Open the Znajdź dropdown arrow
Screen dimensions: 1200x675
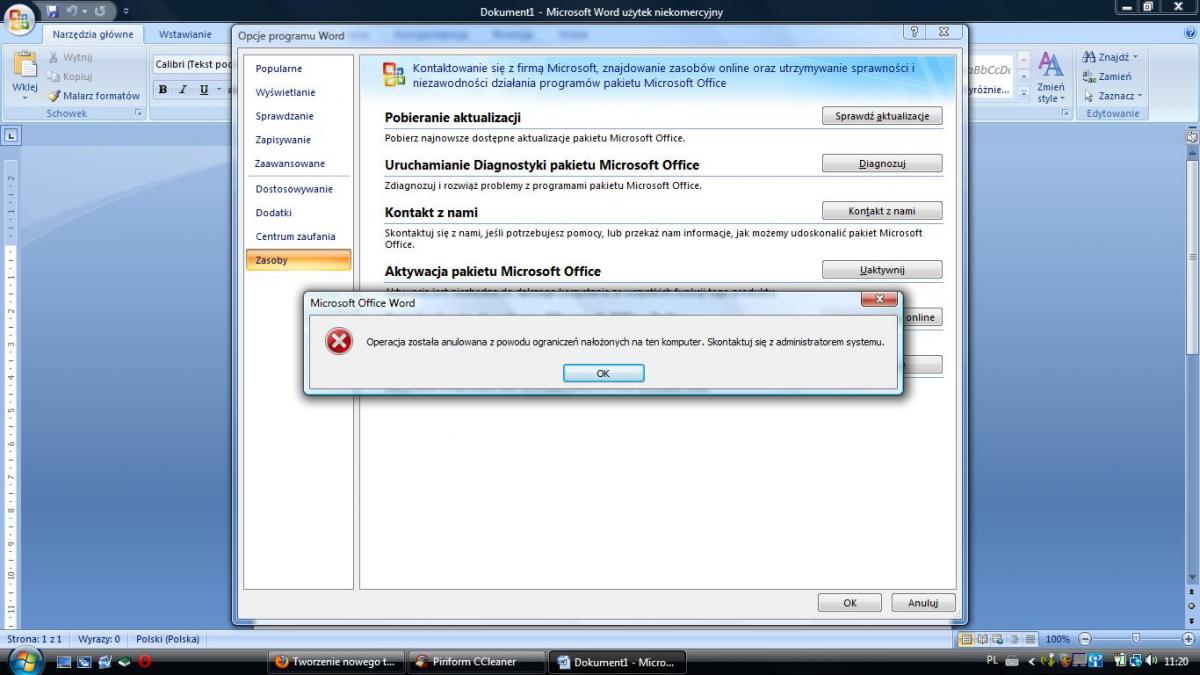pyautogui.click(x=1135, y=57)
